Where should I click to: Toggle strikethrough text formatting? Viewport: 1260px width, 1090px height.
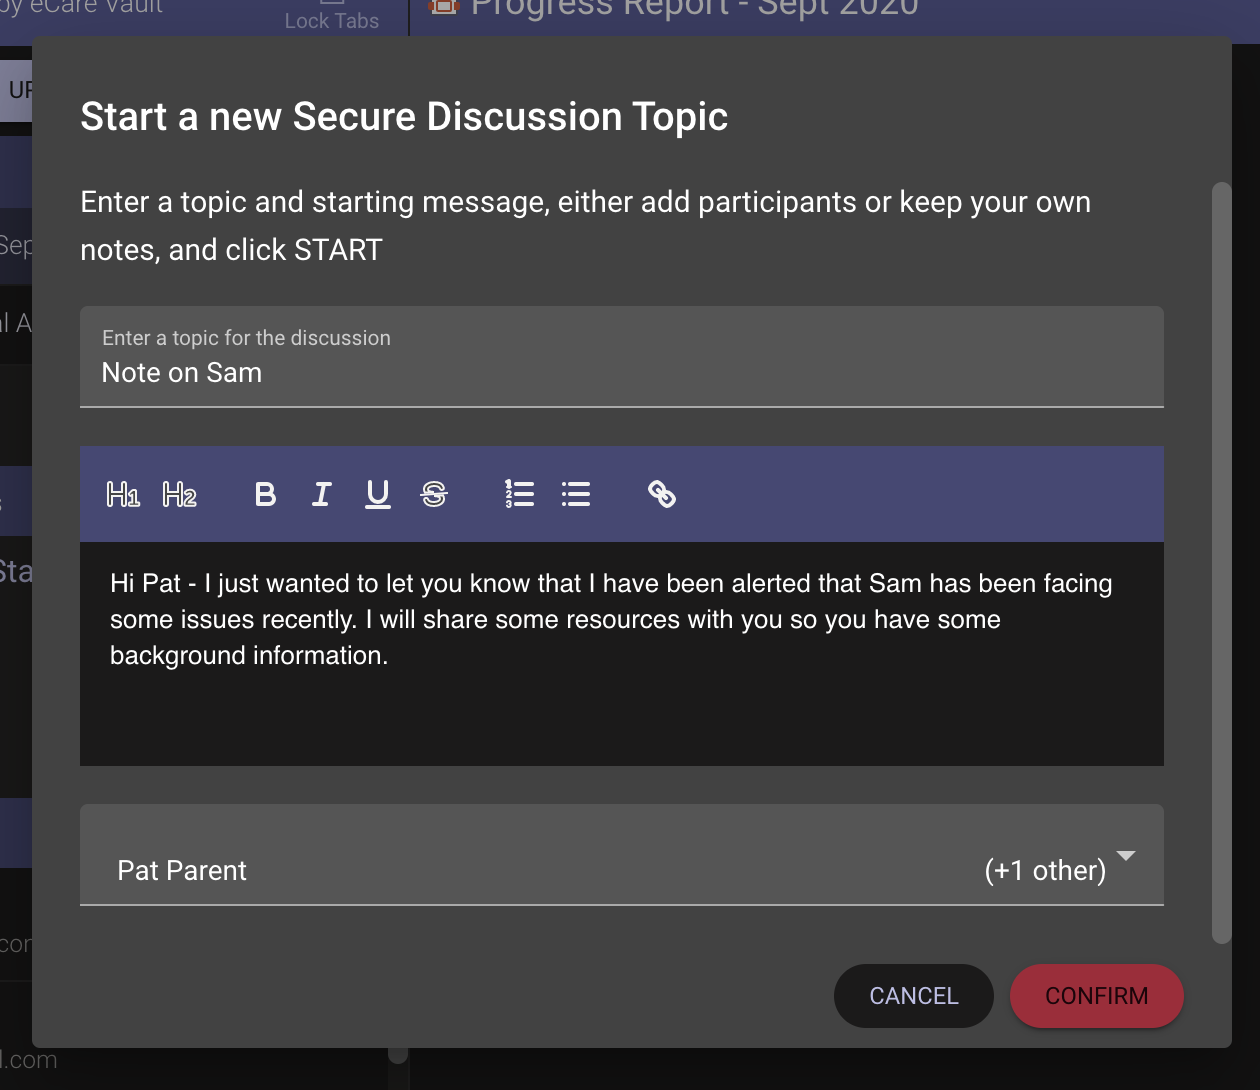(434, 494)
